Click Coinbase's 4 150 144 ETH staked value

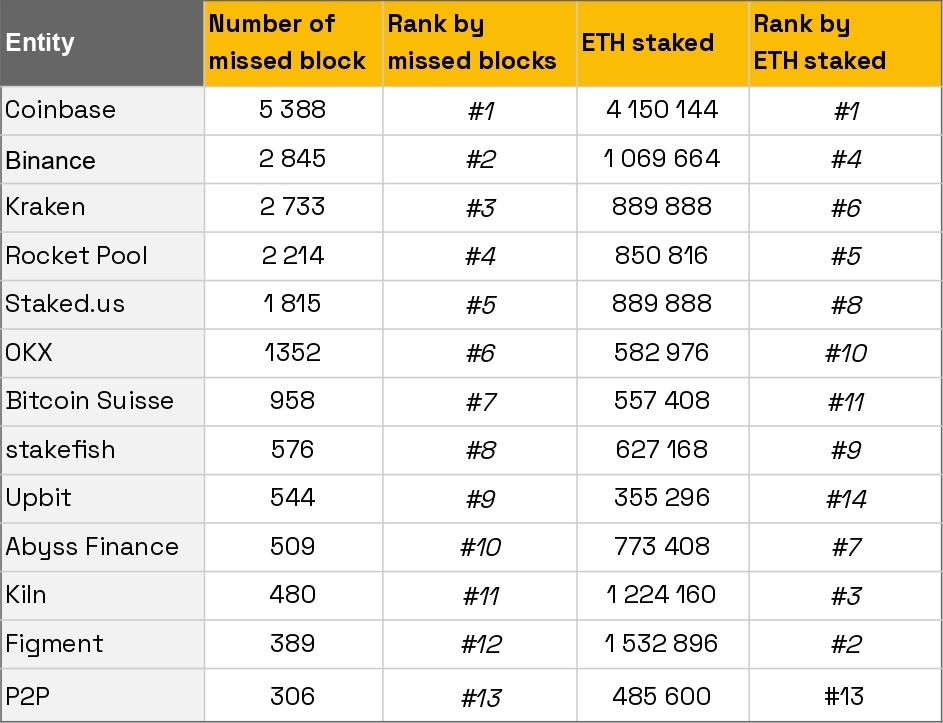pyautogui.click(x=662, y=109)
